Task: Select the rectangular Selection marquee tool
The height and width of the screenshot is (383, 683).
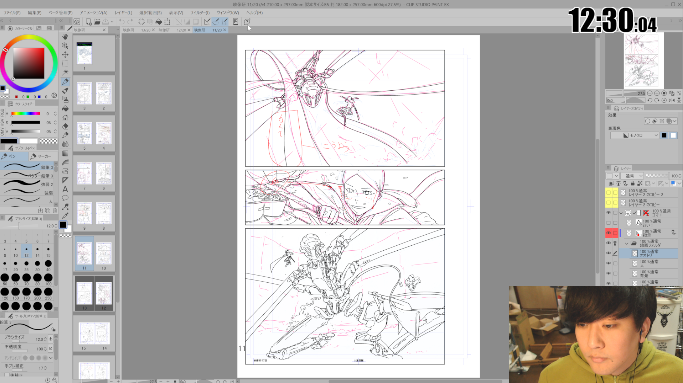Action: point(65,64)
